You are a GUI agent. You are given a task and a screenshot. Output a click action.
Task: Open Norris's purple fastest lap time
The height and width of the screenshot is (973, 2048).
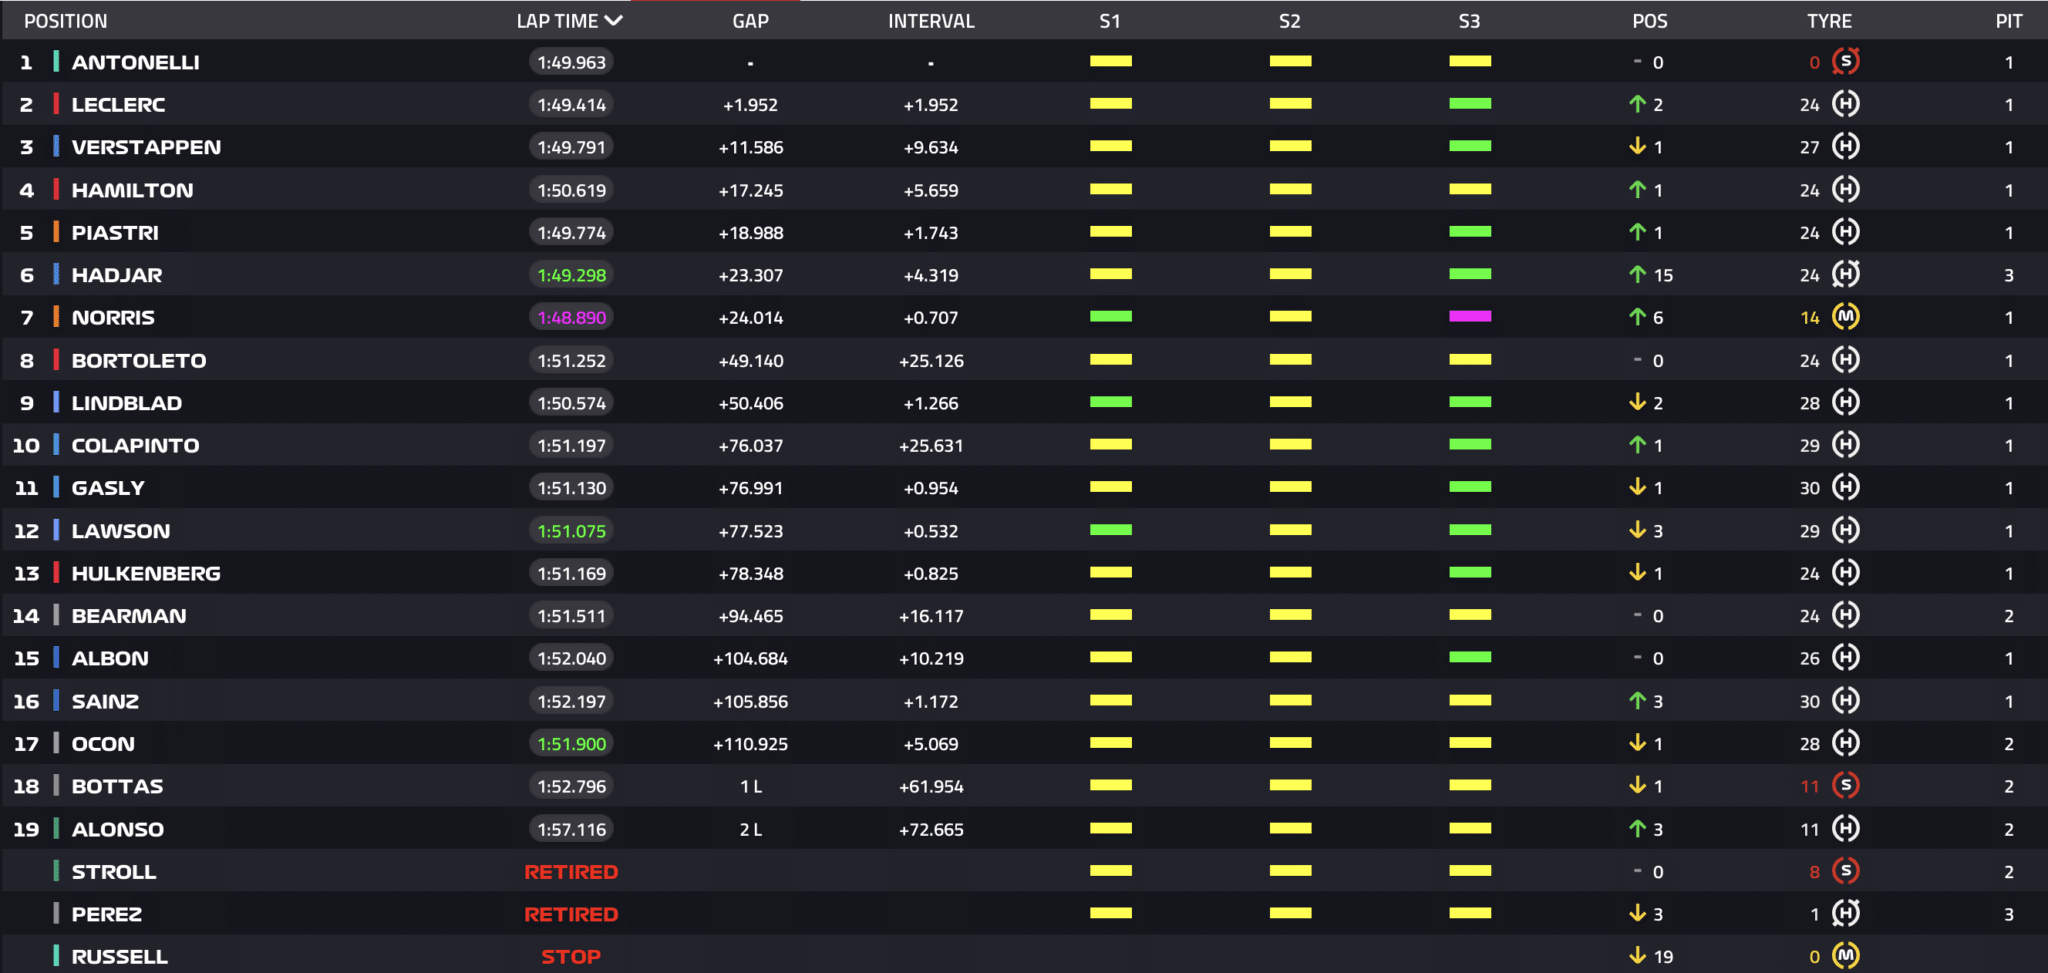pos(571,317)
